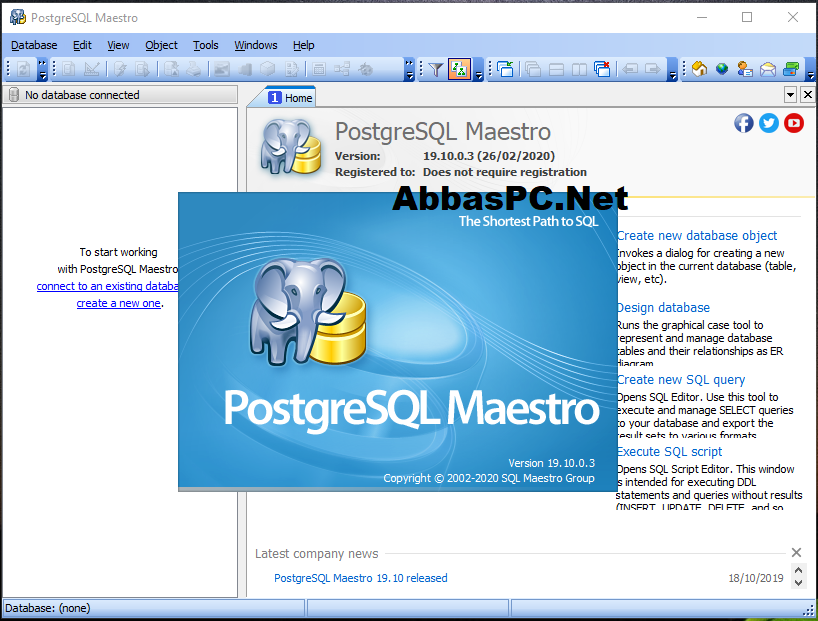The height and width of the screenshot is (621, 818).
Task: Click the No database connected header bar
Action: click(120, 95)
